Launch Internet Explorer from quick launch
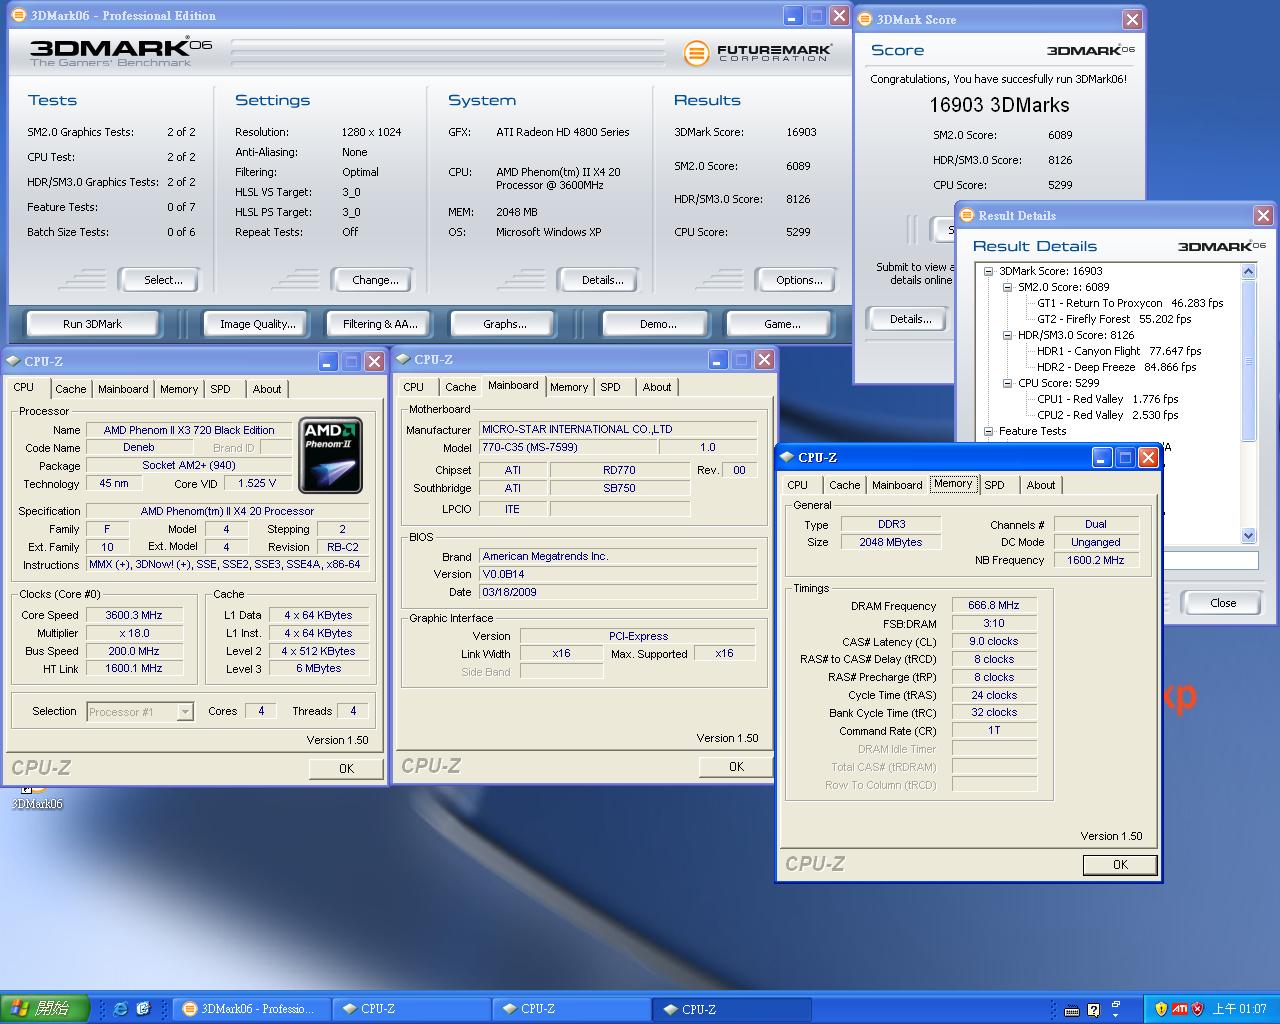The height and width of the screenshot is (1024, 1280). 121,1009
